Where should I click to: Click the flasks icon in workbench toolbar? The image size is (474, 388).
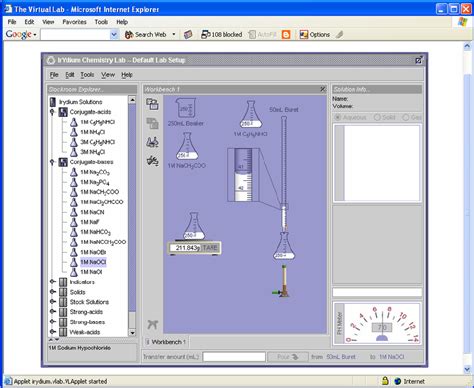(x=153, y=142)
